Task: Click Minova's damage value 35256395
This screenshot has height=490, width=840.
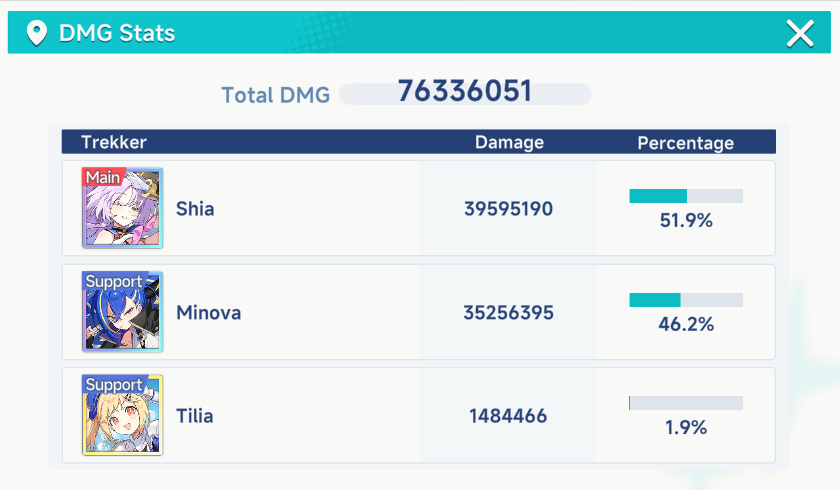Action: (508, 313)
